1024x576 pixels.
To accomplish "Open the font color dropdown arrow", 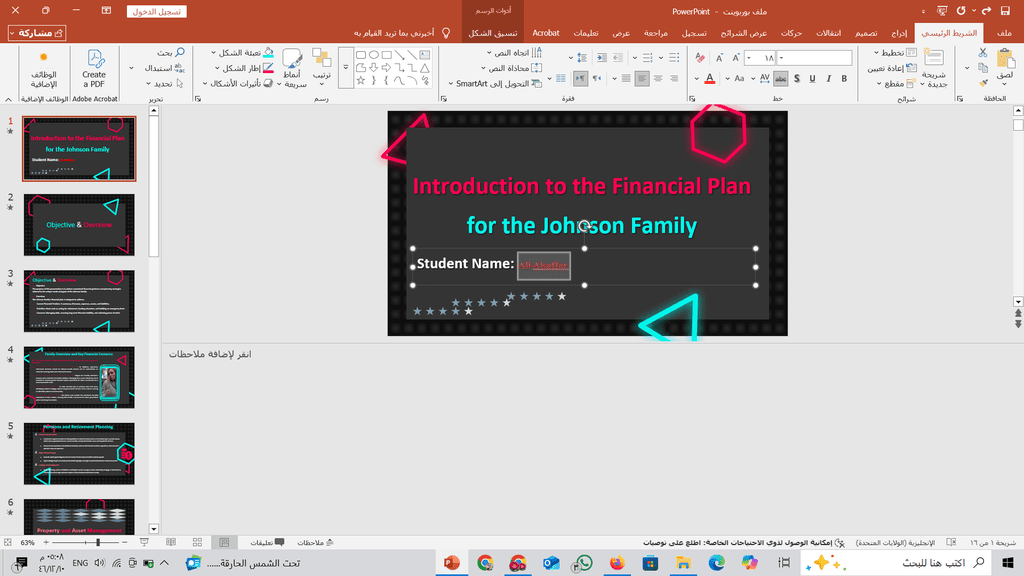I will point(697,78).
